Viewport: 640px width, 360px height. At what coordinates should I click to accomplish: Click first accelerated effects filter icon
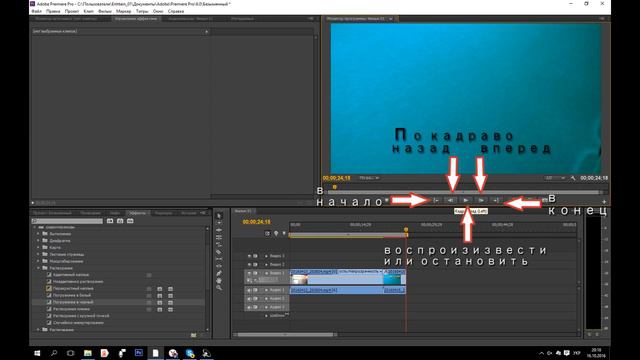110,221
